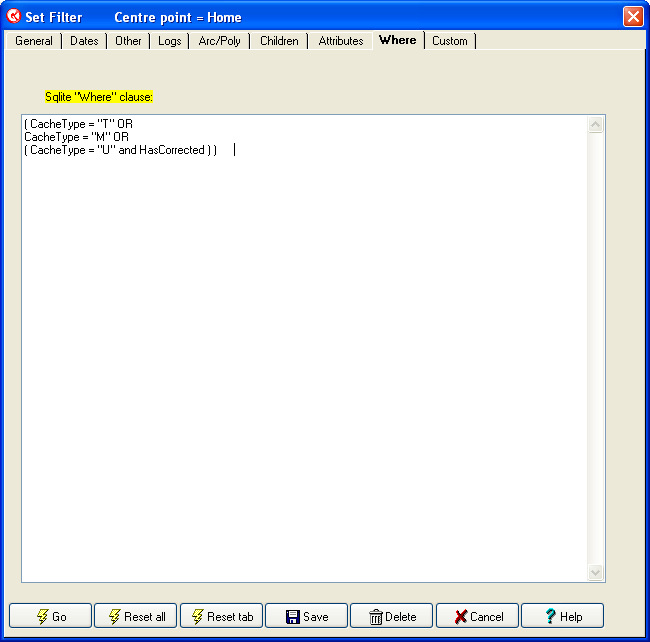Delete the saved filter
The width and height of the screenshot is (650, 642).
click(392, 616)
